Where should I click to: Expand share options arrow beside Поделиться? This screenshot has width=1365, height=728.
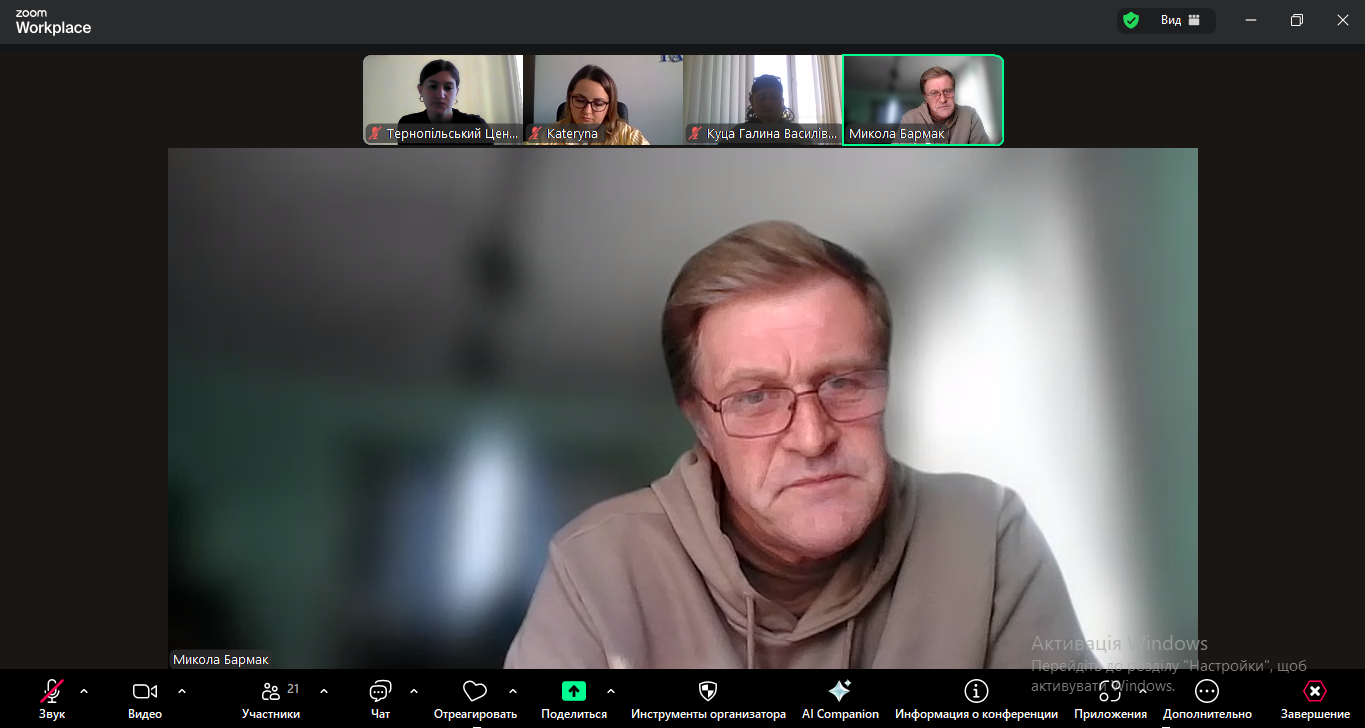pyautogui.click(x=611, y=691)
